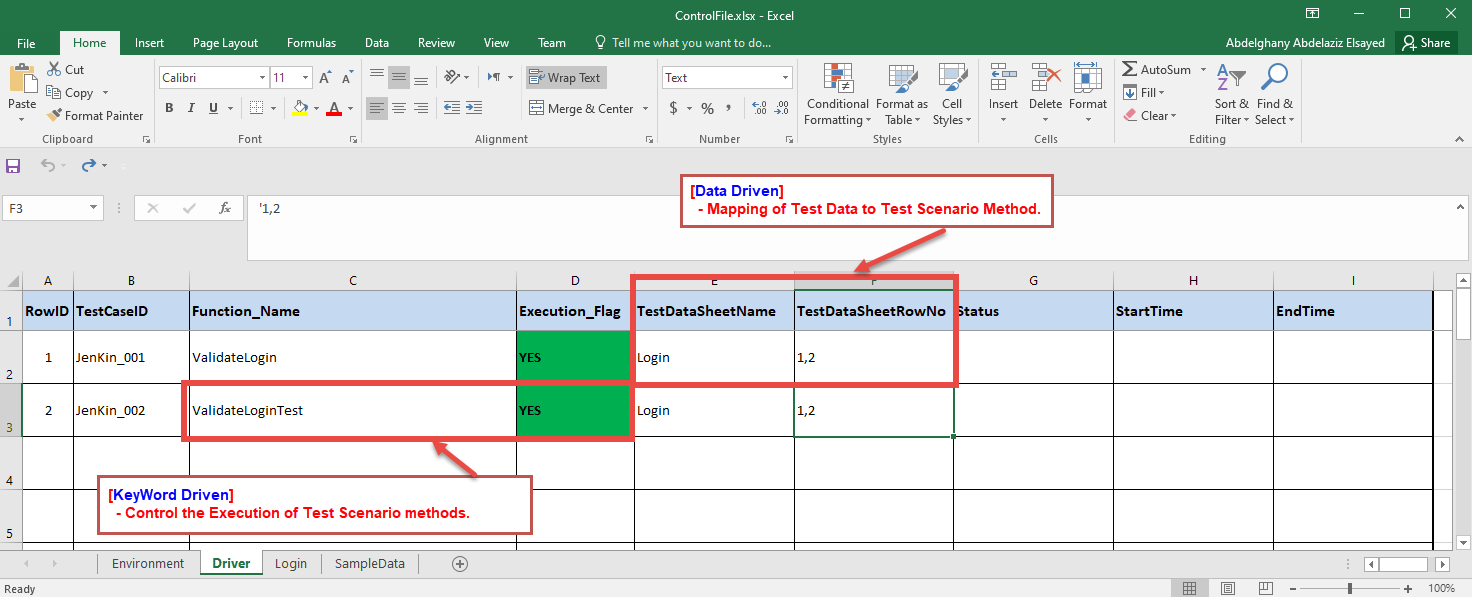Adjust the zoom slider

pos(1350,589)
